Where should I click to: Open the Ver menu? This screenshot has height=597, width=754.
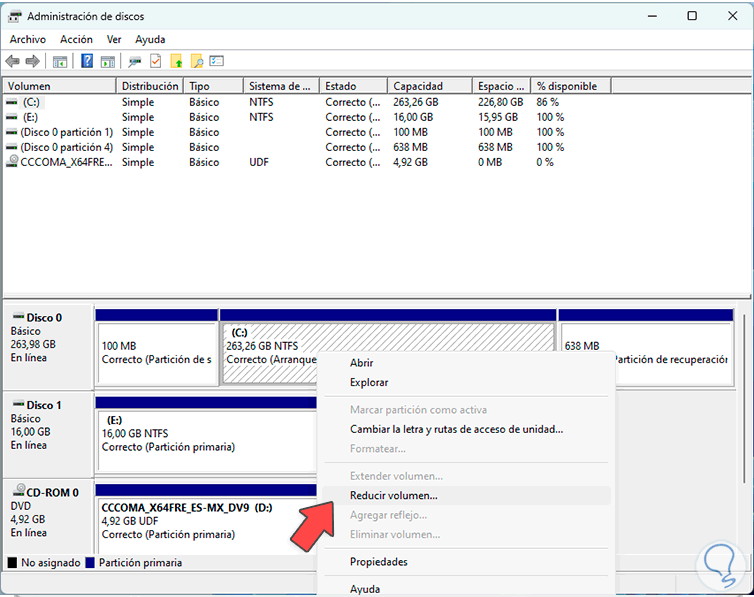point(114,39)
